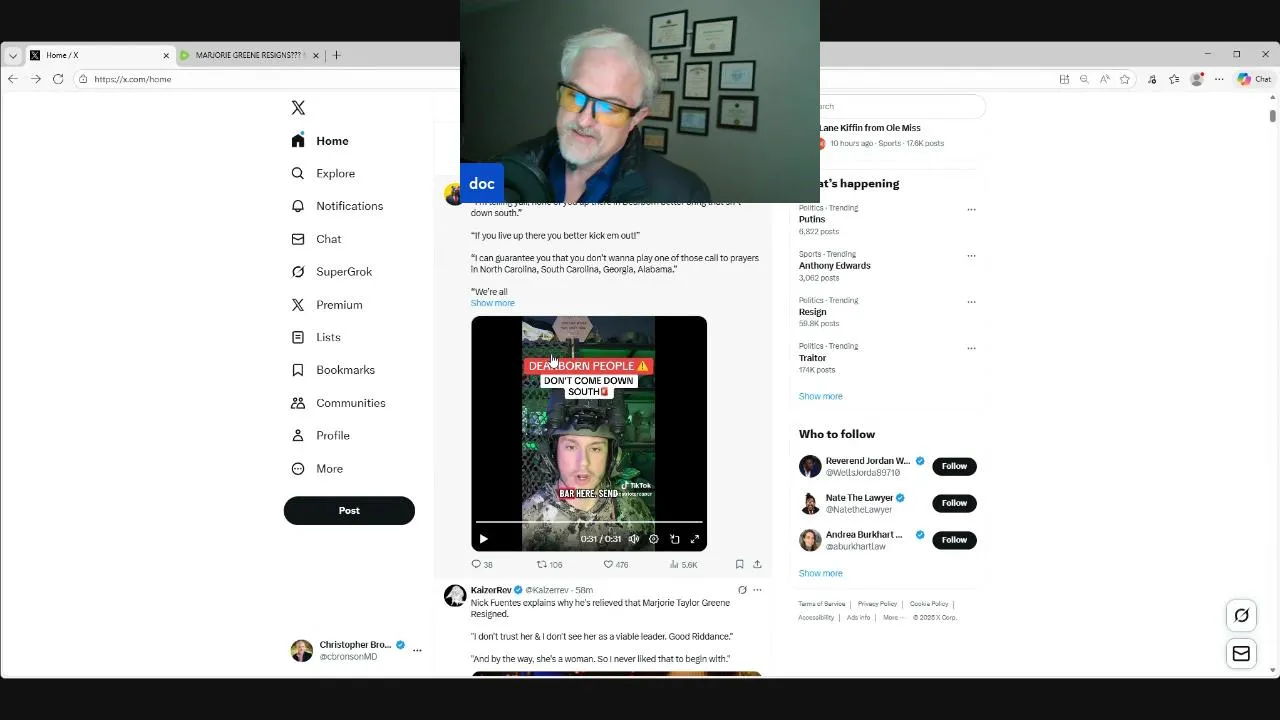The image size is (1280, 720).
Task: View analytics showing 5.6K views
Action: pyautogui.click(x=684, y=564)
